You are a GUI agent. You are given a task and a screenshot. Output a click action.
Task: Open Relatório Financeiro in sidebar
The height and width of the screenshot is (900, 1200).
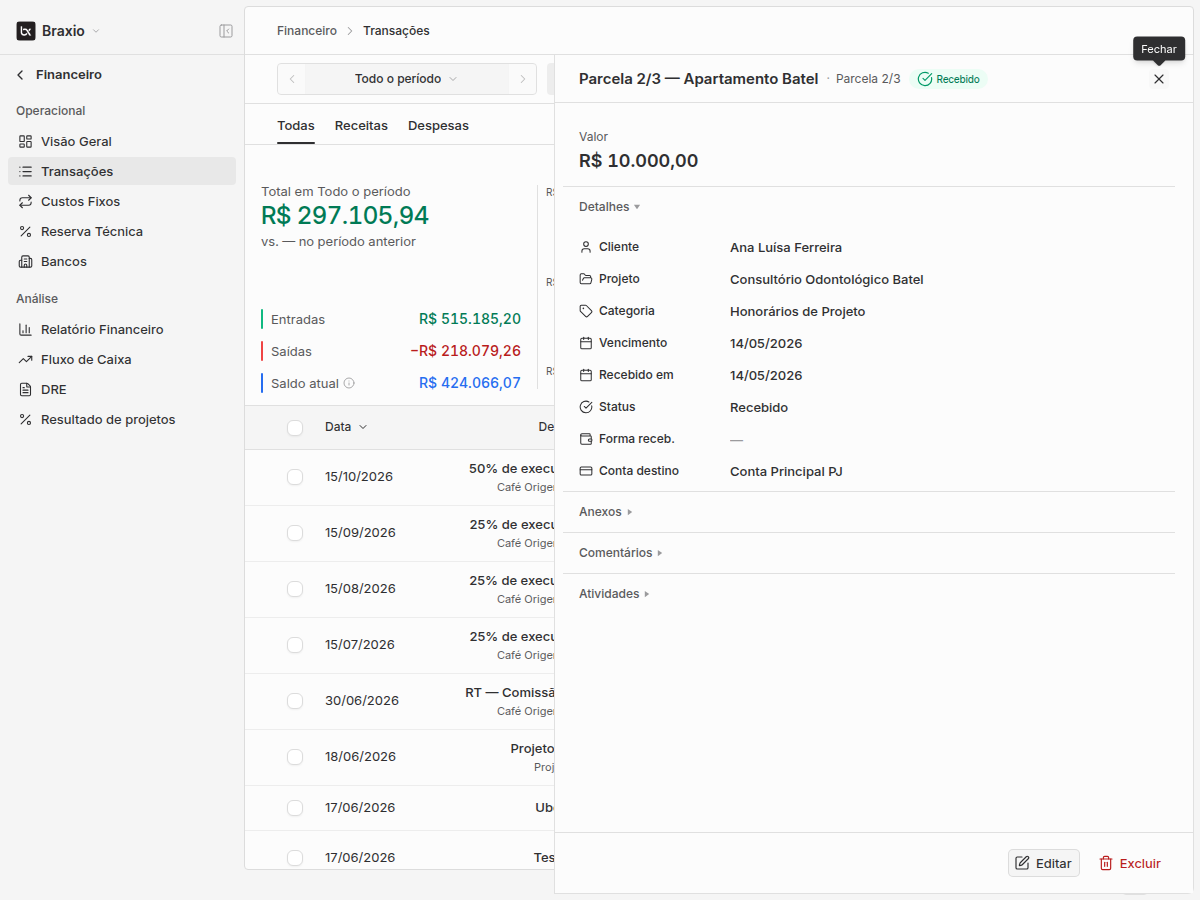[x=122, y=329]
